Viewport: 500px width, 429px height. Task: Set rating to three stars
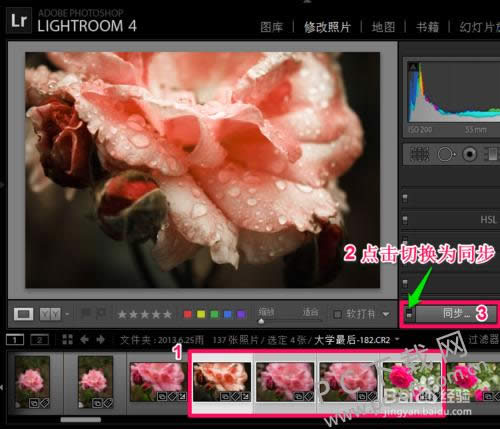point(145,314)
